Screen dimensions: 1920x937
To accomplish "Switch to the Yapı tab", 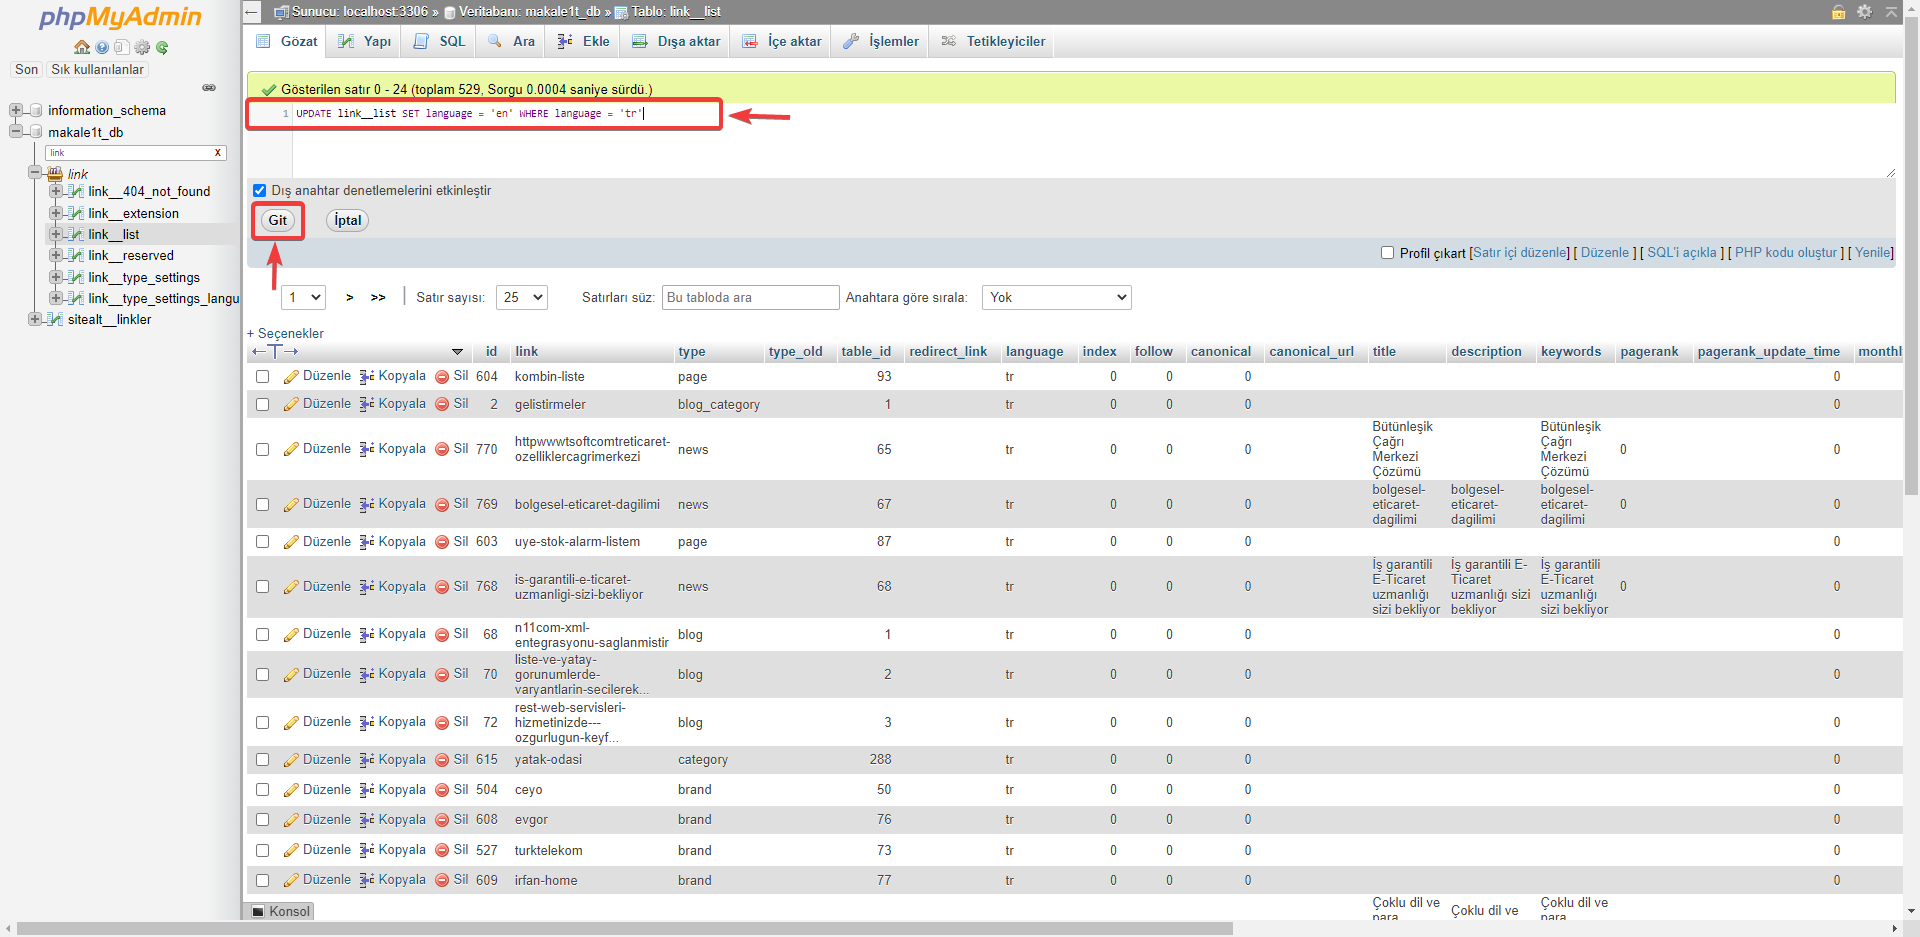I will (x=365, y=41).
